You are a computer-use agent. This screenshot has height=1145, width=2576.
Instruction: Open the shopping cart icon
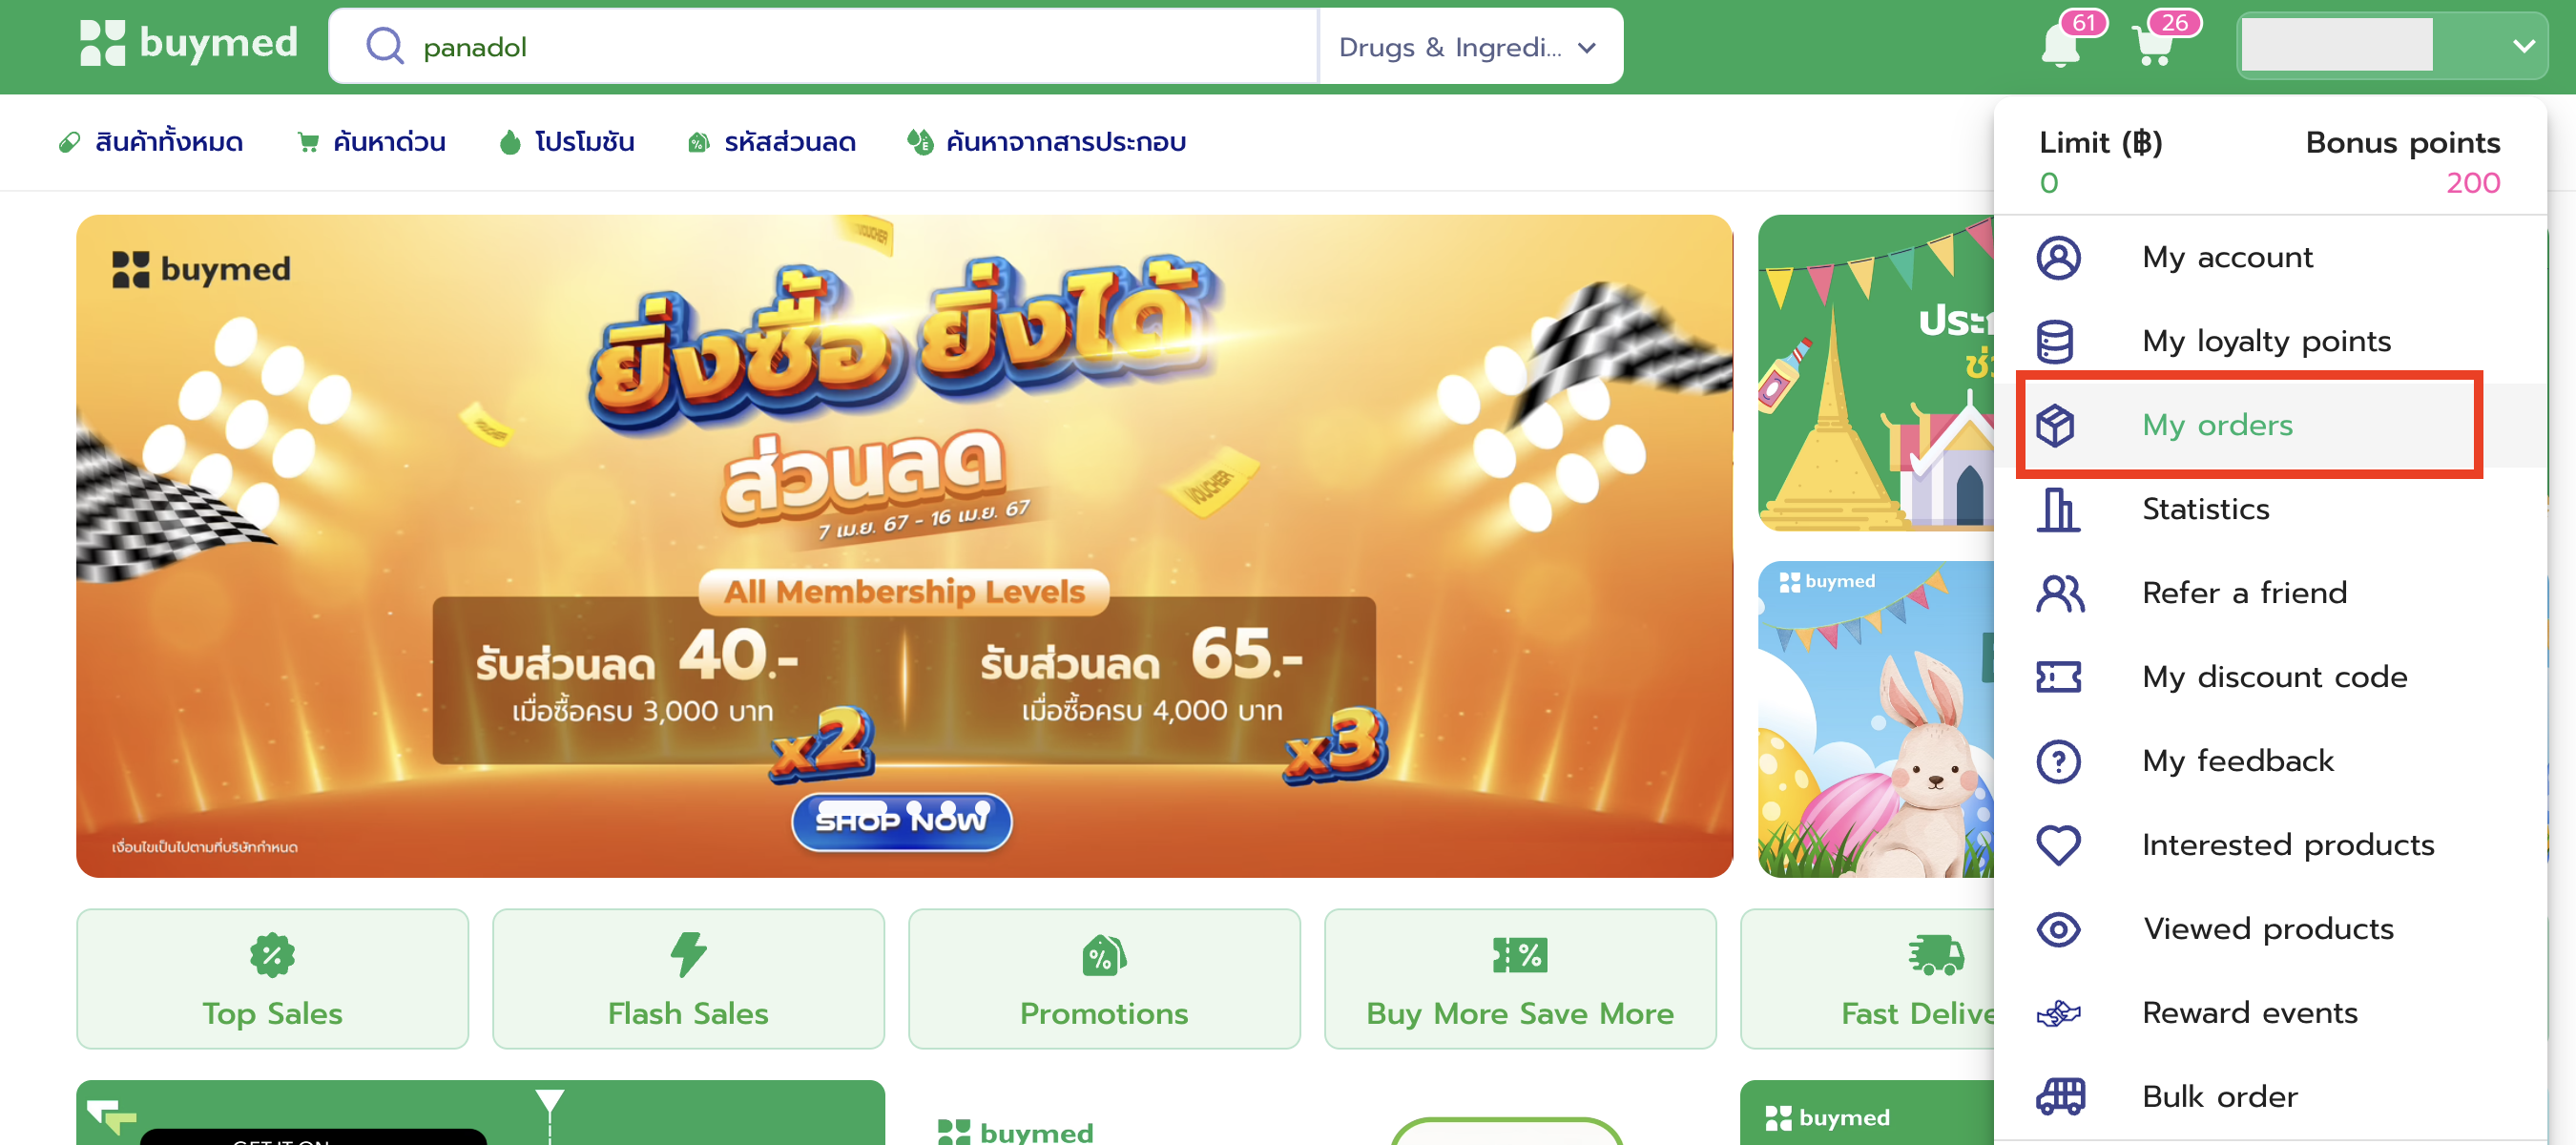tap(2153, 45)
